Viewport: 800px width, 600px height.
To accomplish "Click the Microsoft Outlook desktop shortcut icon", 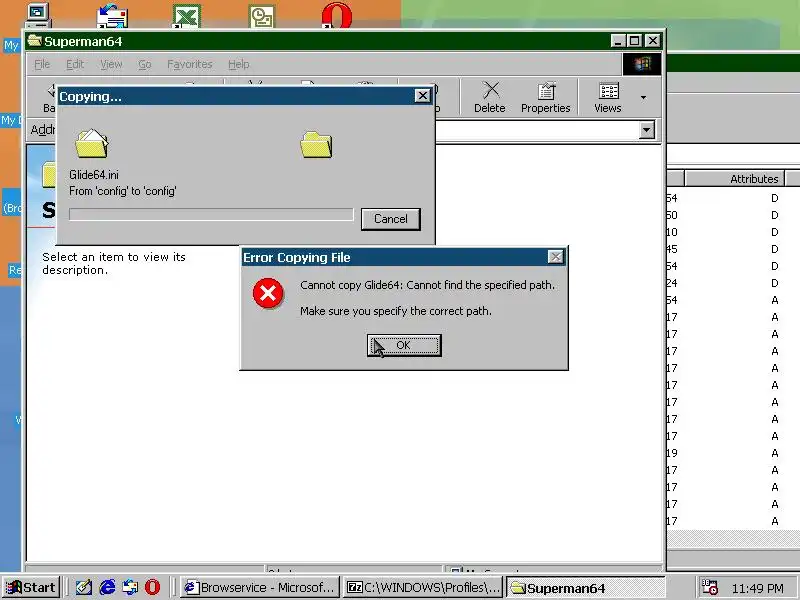I will [x=262, y=16].
